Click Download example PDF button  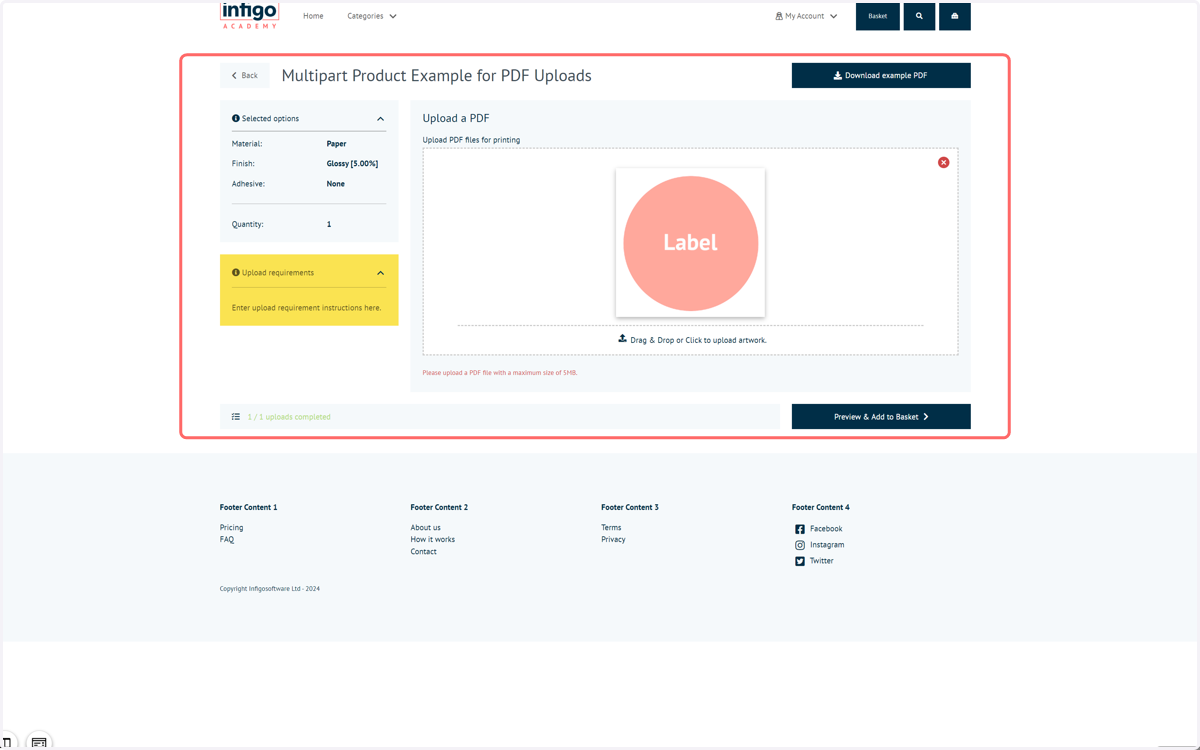coord(881,75)
